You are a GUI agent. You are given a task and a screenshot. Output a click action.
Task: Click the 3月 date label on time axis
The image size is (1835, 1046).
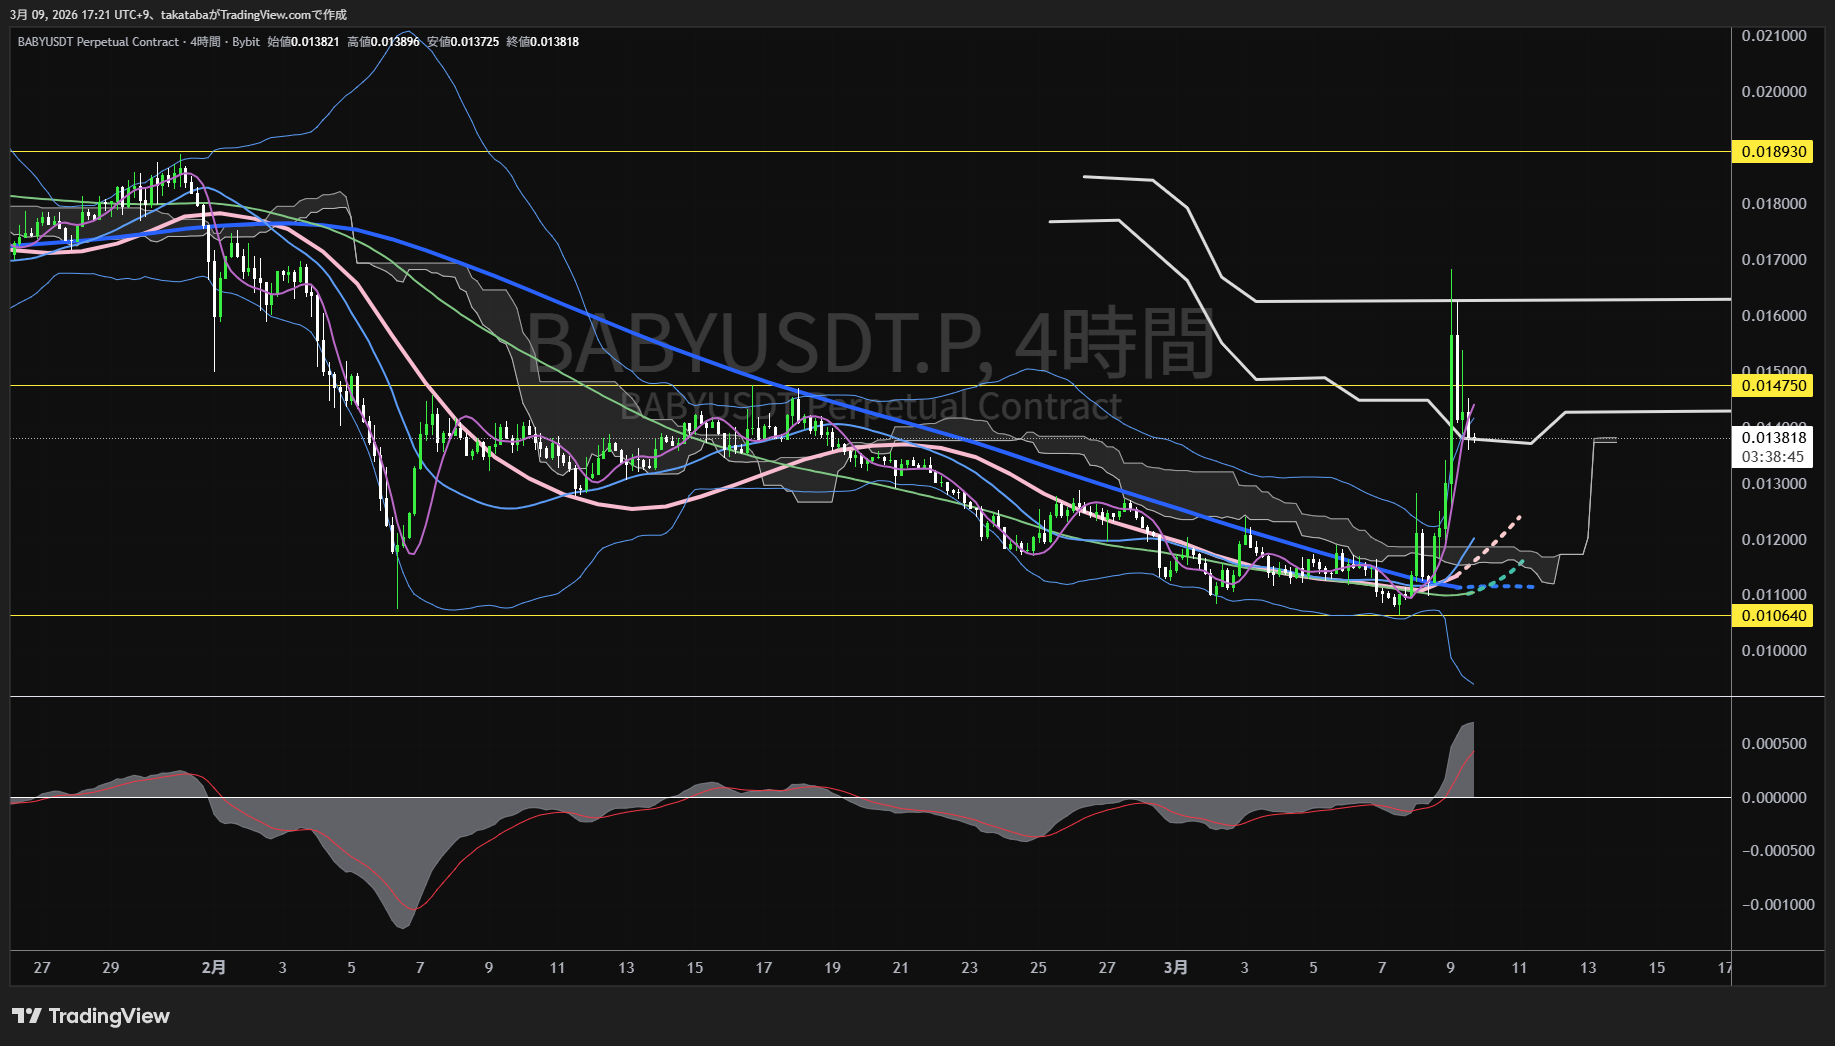[1176, 967]
